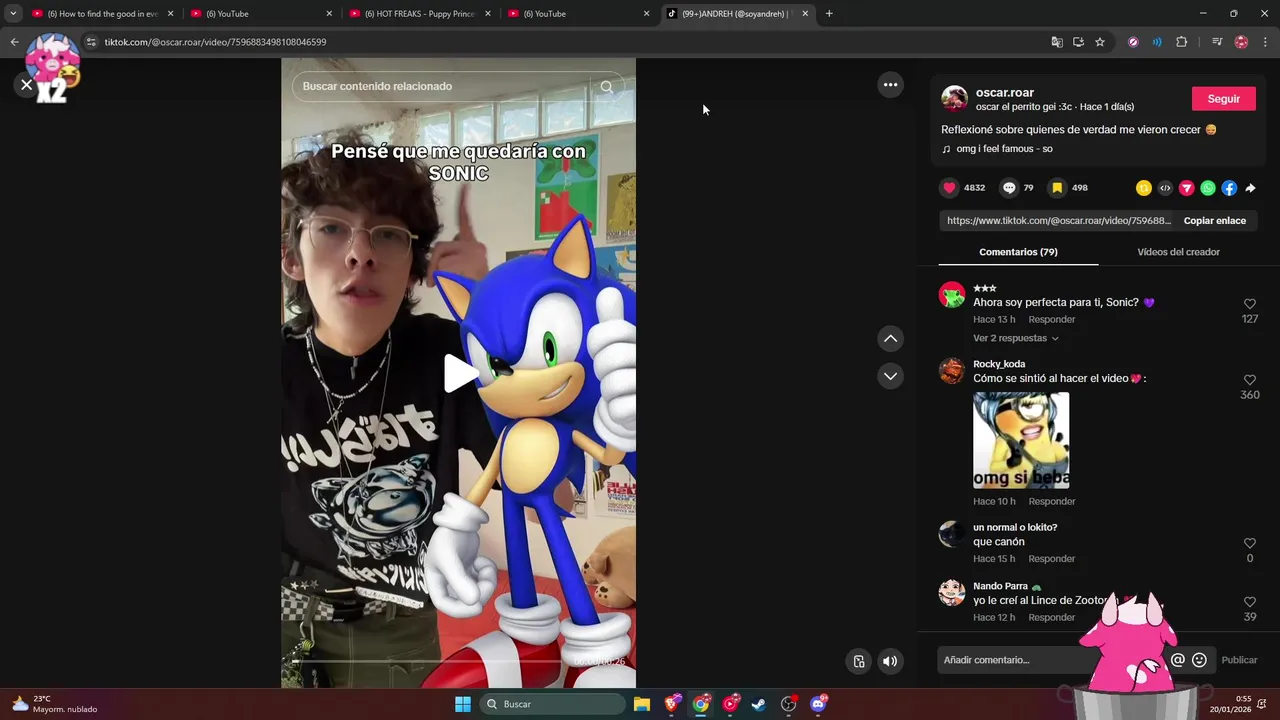Open the 'omg si beba' comment image
1280x720 pixels.
[x=1021, y=440]
